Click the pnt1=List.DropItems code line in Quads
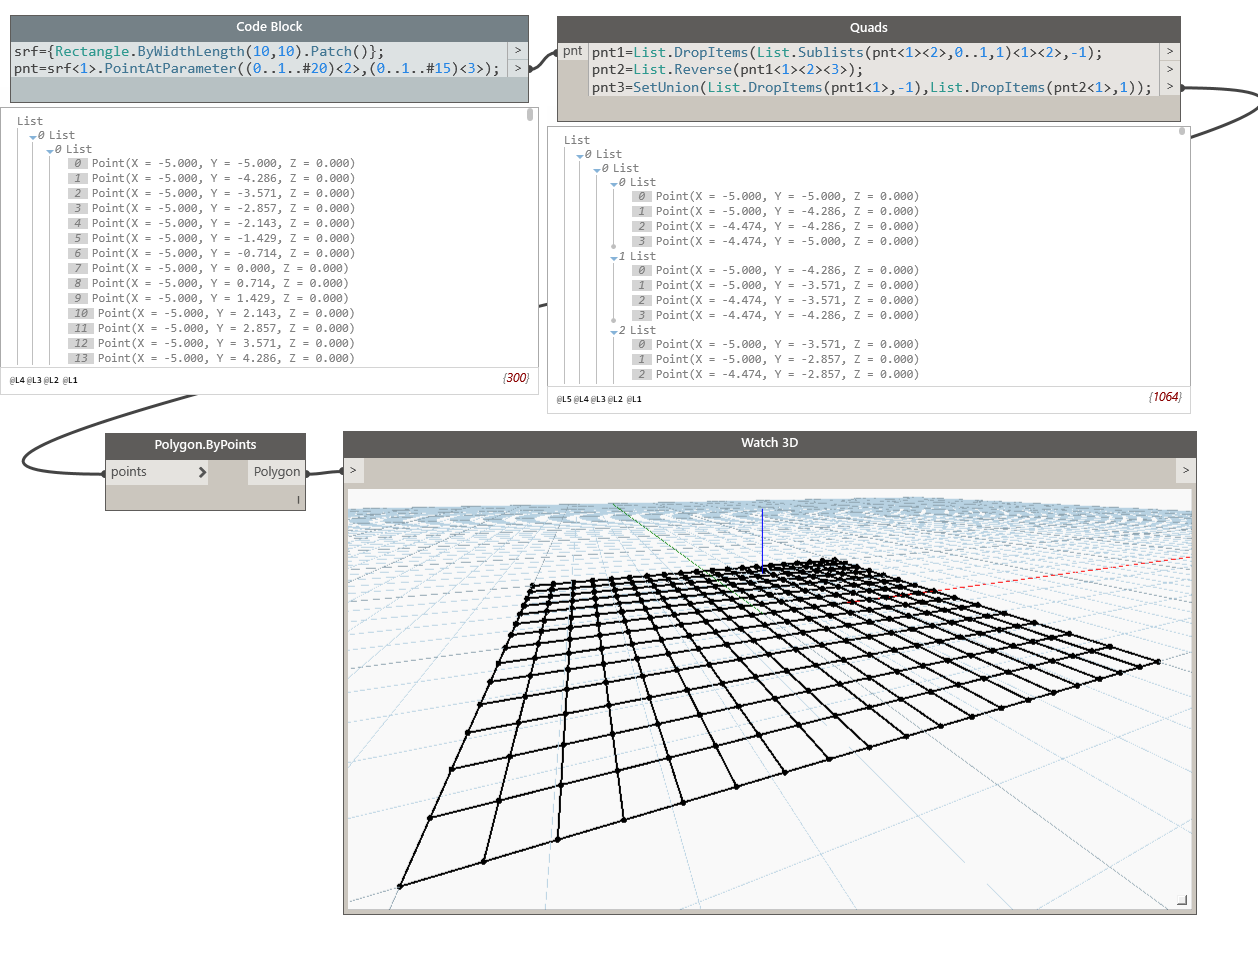This screenshot has width=1258, height=954. click(847, 52)
